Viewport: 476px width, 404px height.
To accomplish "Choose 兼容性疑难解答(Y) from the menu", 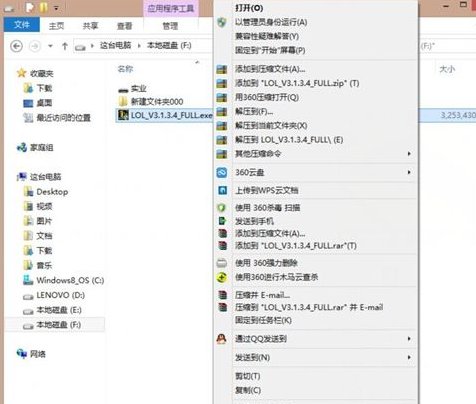I will (315, 36).
